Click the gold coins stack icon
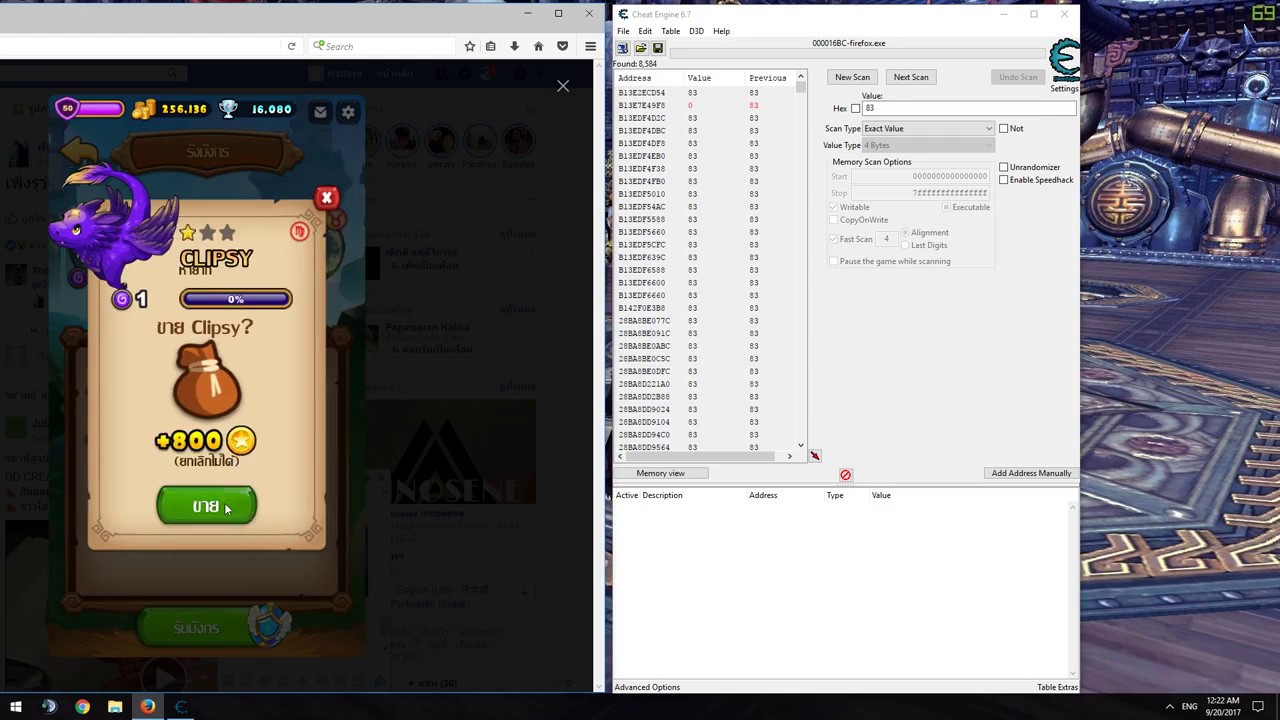Image resolution: width=1280 pixels, height=720 pixels. pyautogui.click(x=144, y=109)
